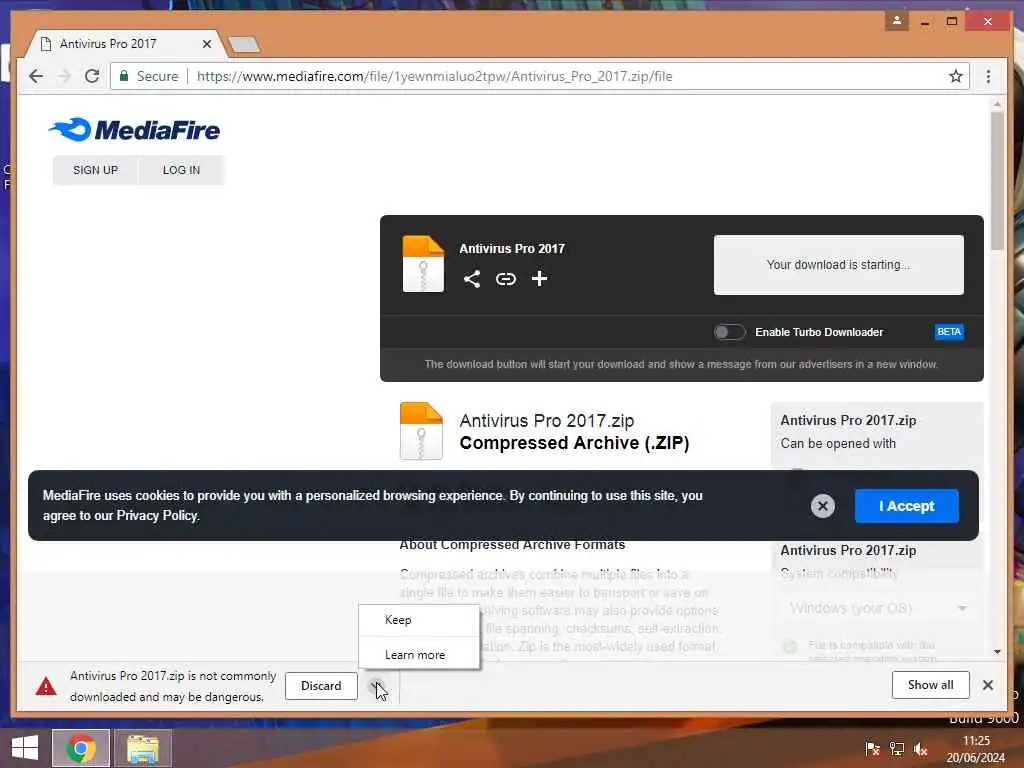Open a new browser tab
1024x768 pixels.
(x=244, y=44)
